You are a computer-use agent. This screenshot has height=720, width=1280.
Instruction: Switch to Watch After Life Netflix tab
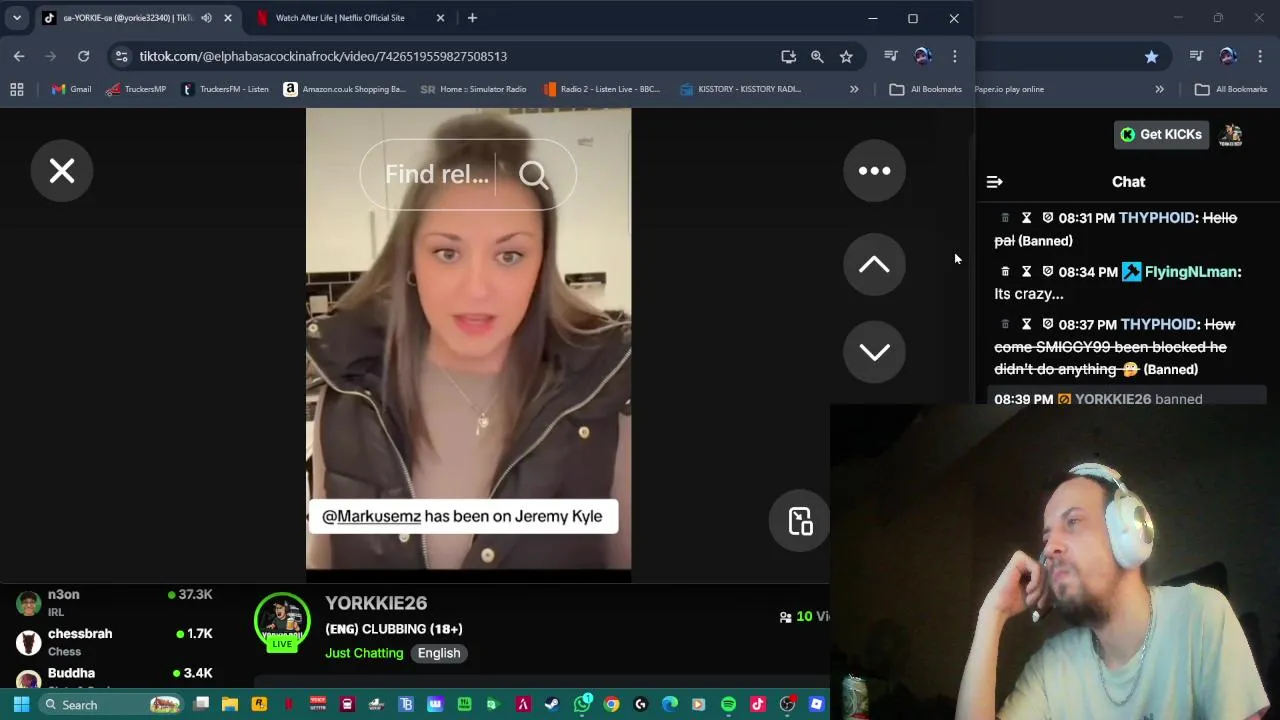tap(340, 18)
